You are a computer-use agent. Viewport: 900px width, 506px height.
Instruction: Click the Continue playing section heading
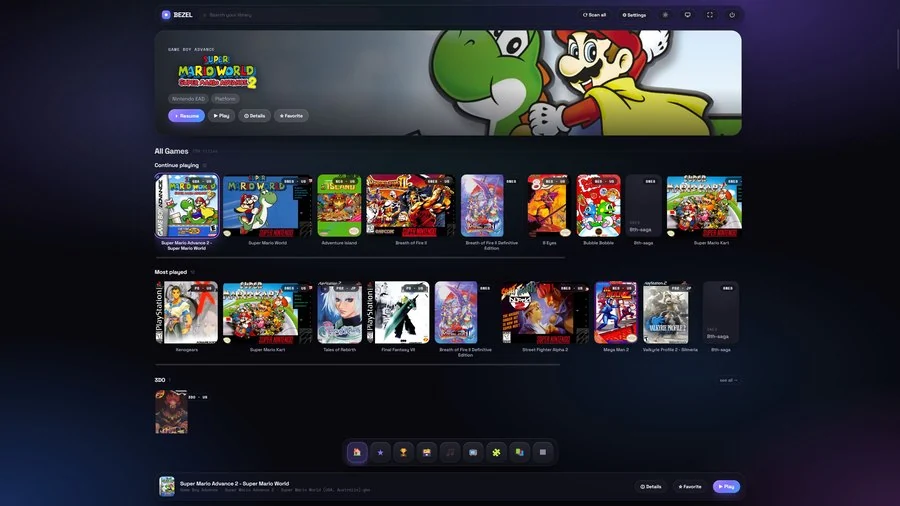tap(176, 165)
